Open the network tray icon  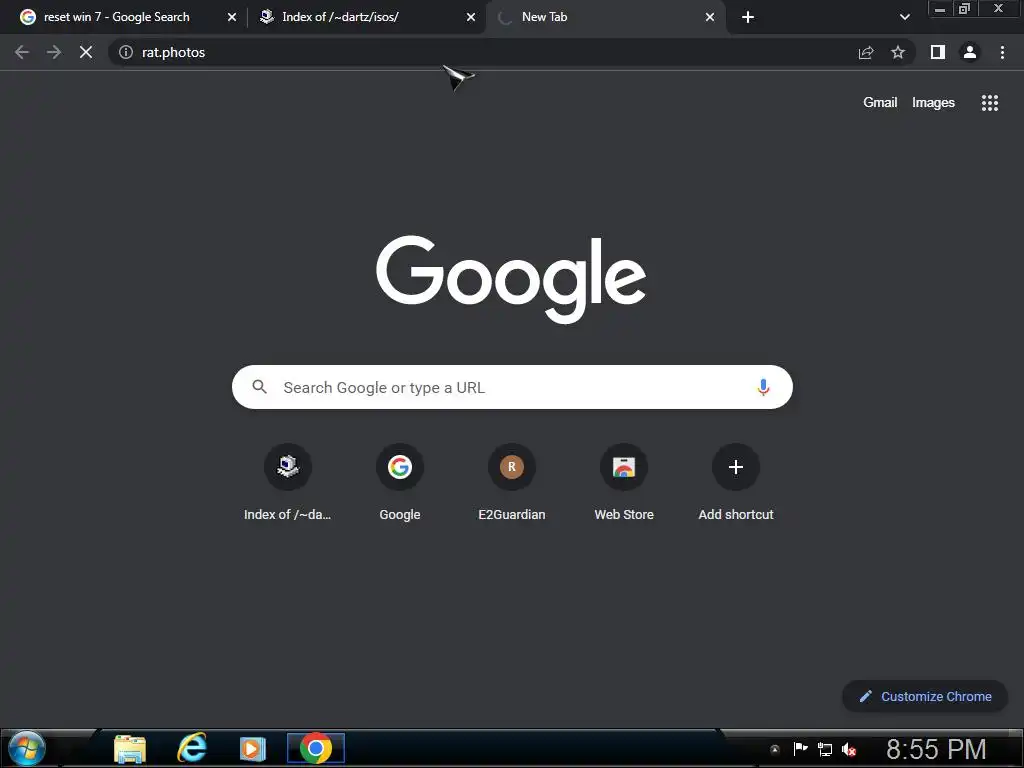tap(825, 750)
